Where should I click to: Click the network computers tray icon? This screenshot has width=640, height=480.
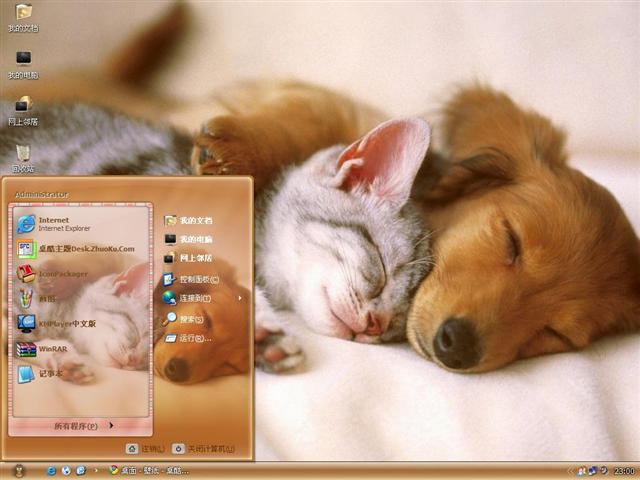coord(592,471)
